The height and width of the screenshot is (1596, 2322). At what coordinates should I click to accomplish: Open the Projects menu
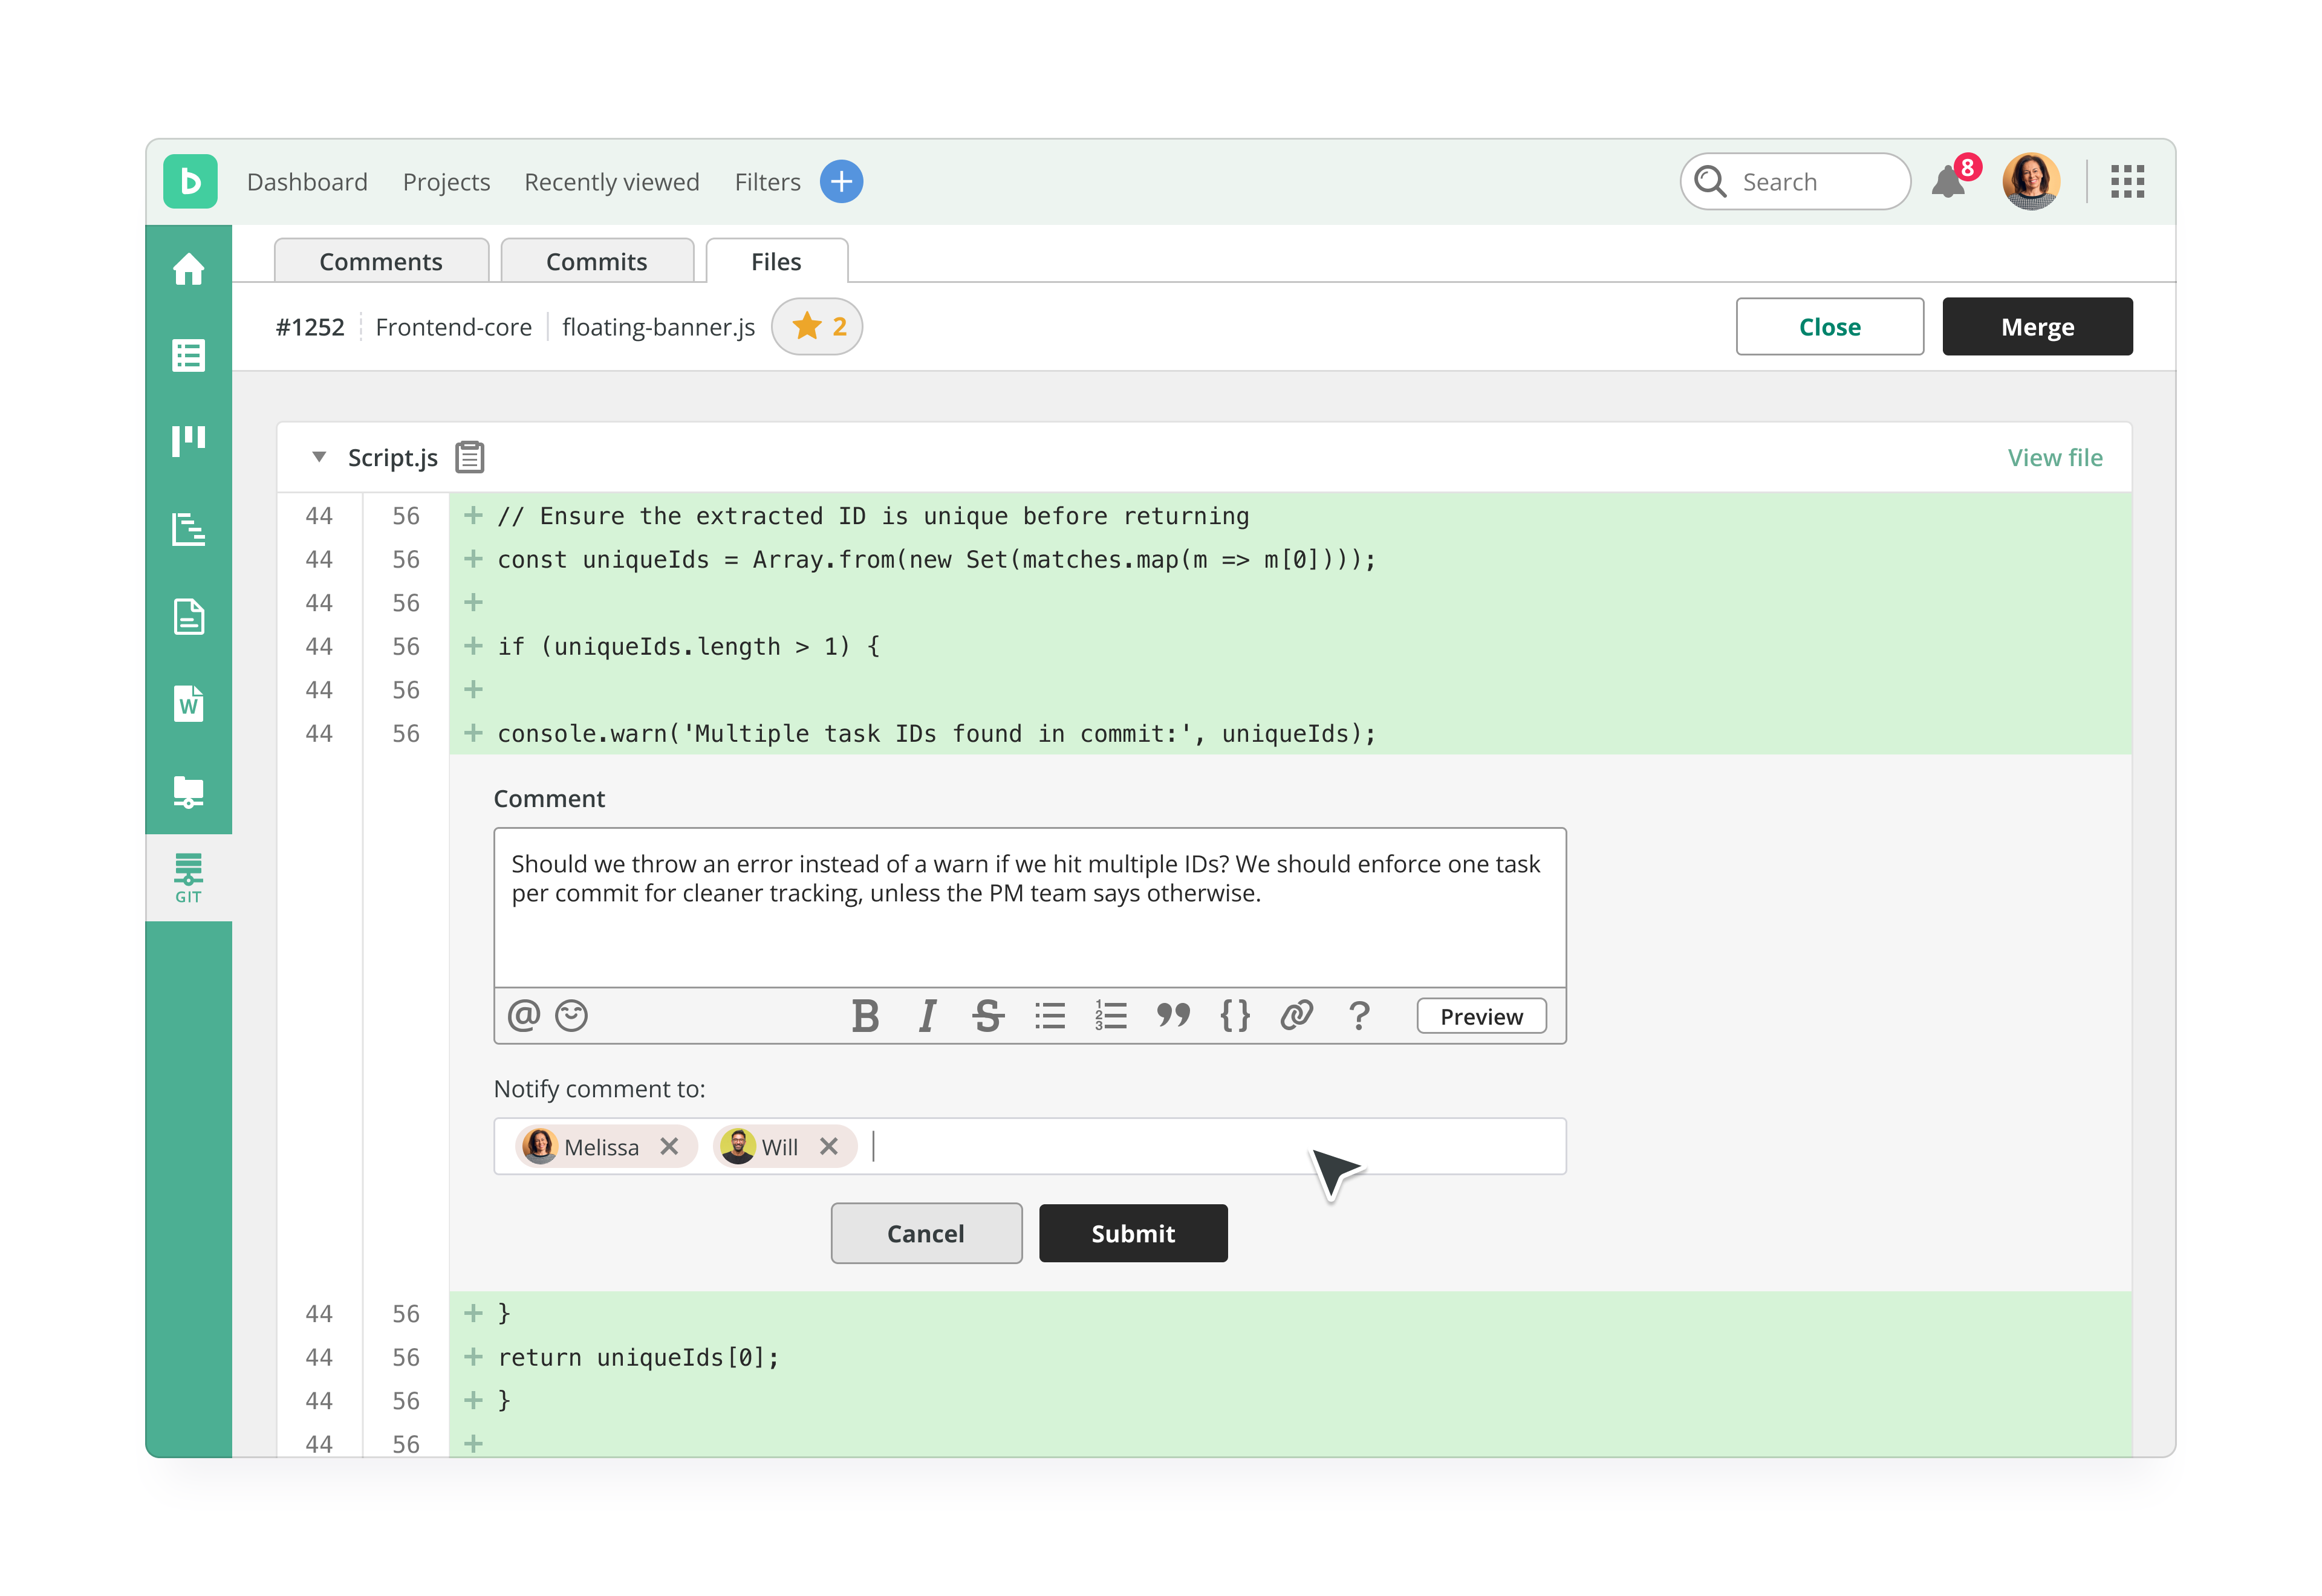pos(446,182)
